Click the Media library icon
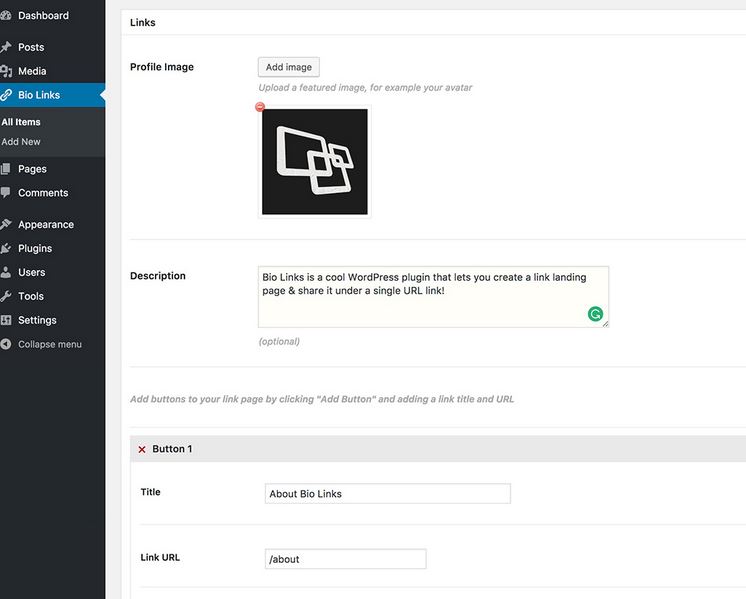 point(6,71)
